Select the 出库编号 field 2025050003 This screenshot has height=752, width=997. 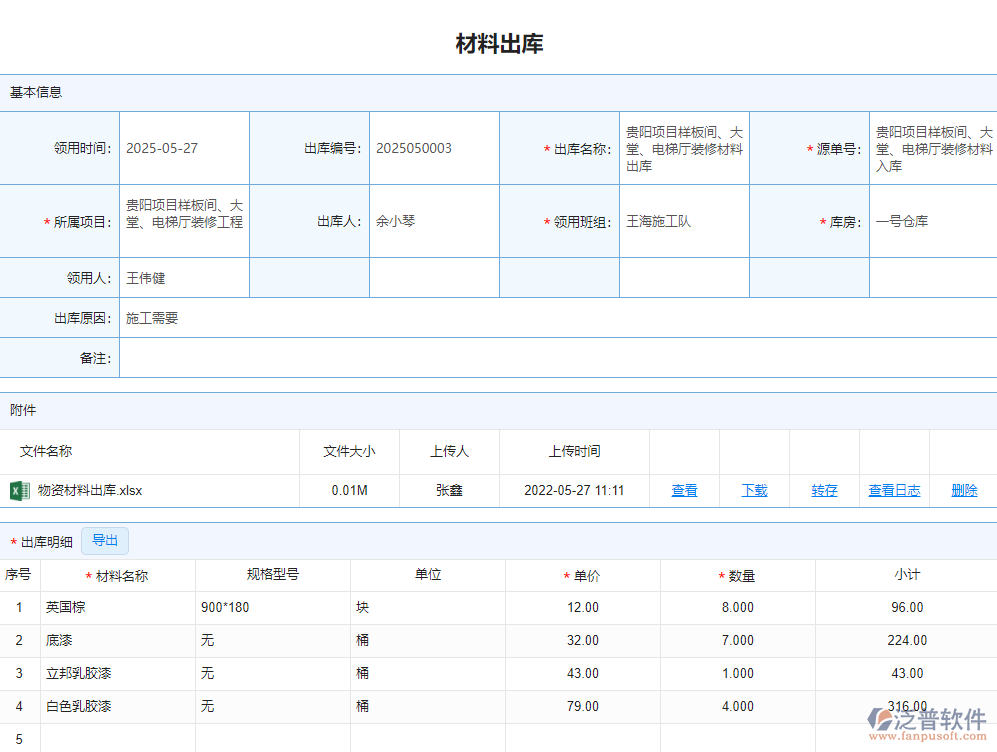(x=434, y=148)
